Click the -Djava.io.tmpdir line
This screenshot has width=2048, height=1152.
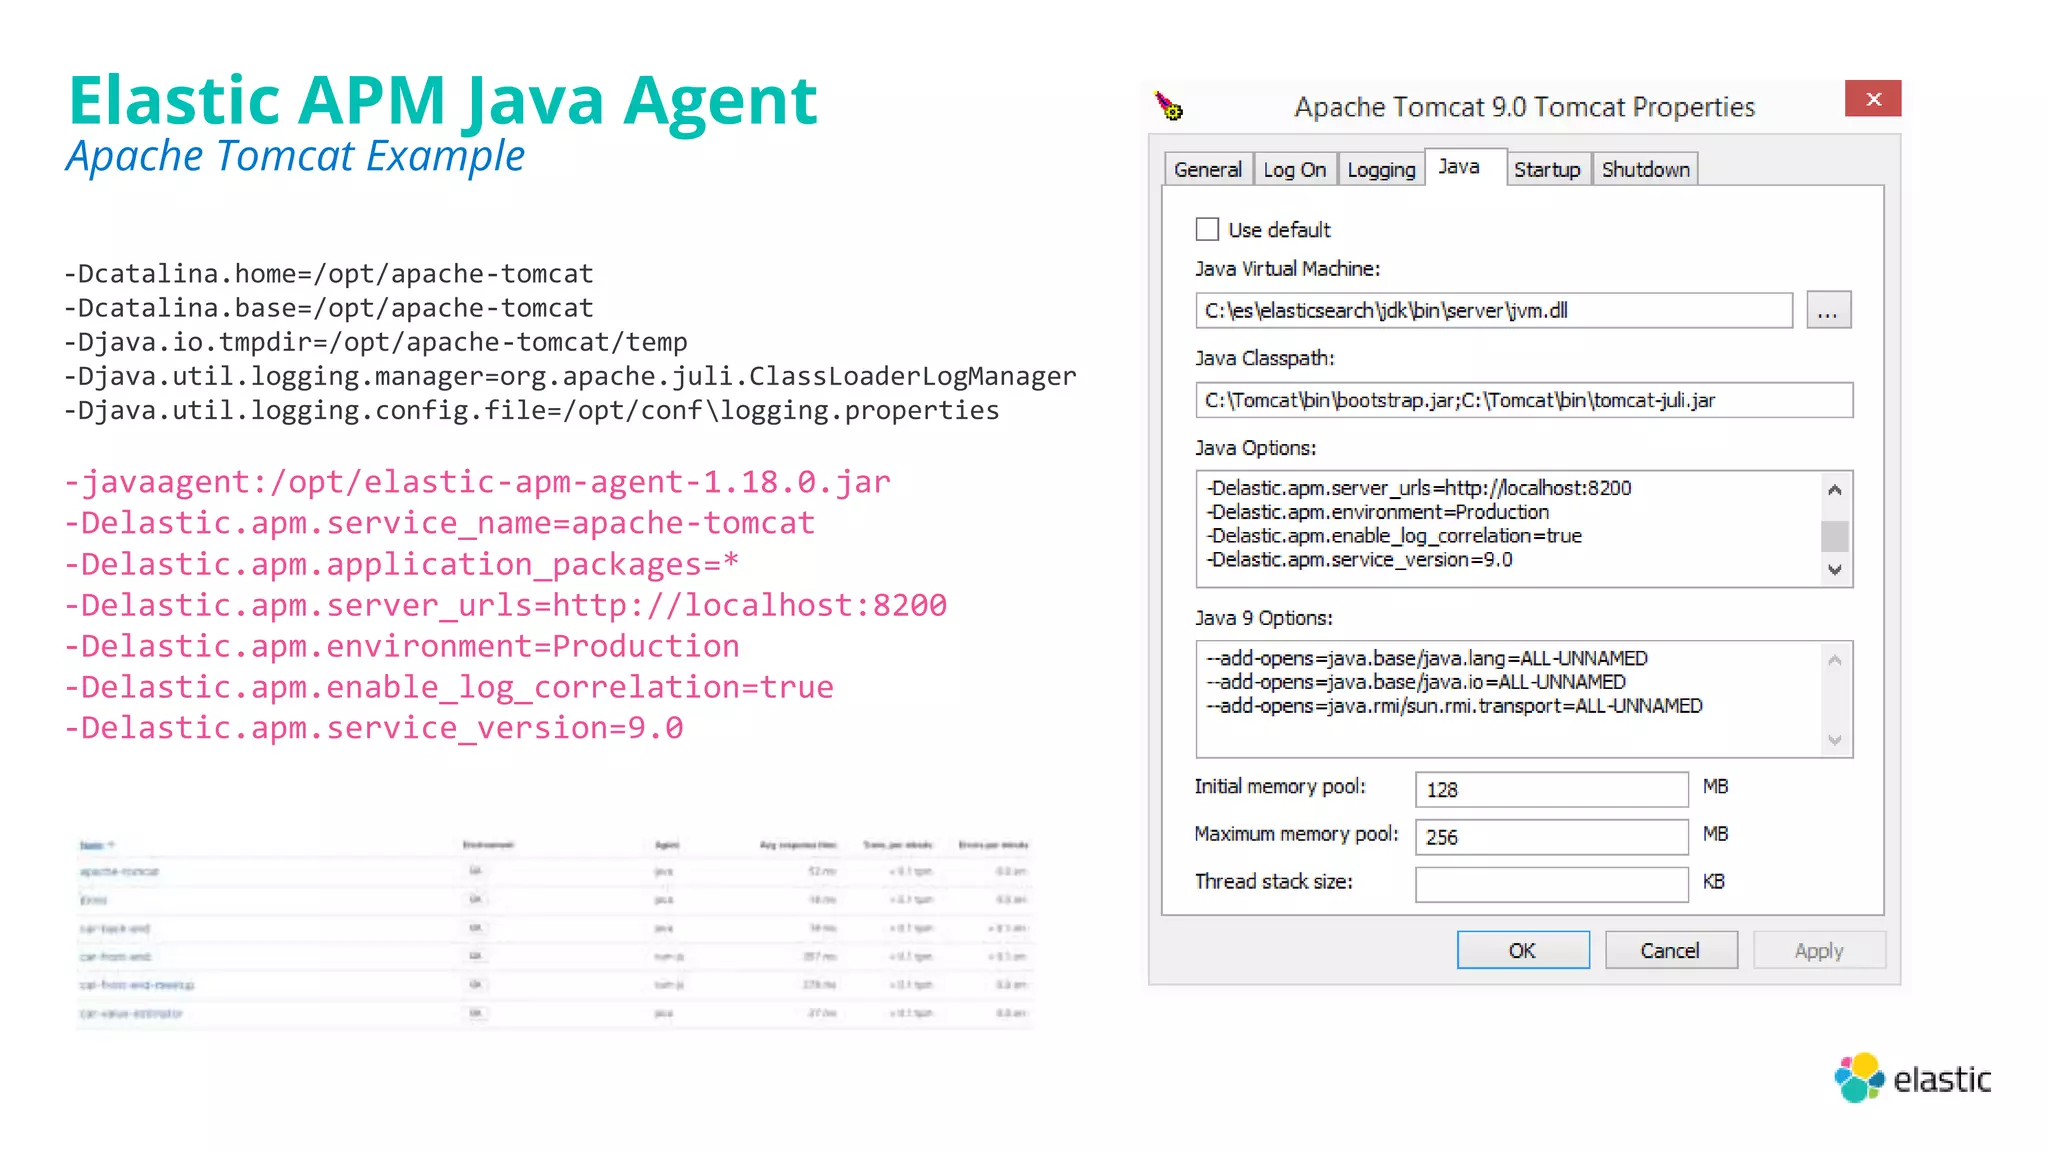click(376, 342)
